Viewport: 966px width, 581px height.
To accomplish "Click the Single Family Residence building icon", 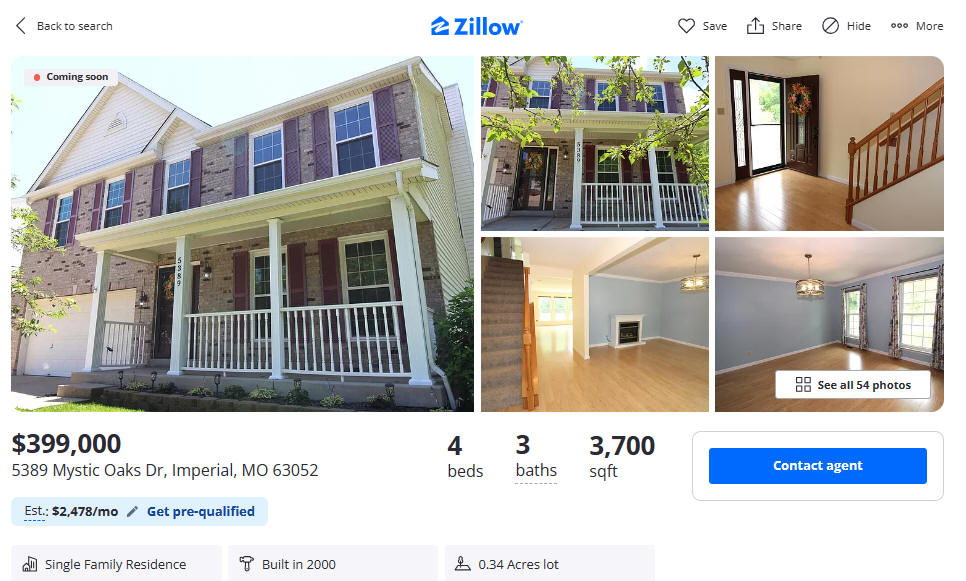I will pos(30,564).
